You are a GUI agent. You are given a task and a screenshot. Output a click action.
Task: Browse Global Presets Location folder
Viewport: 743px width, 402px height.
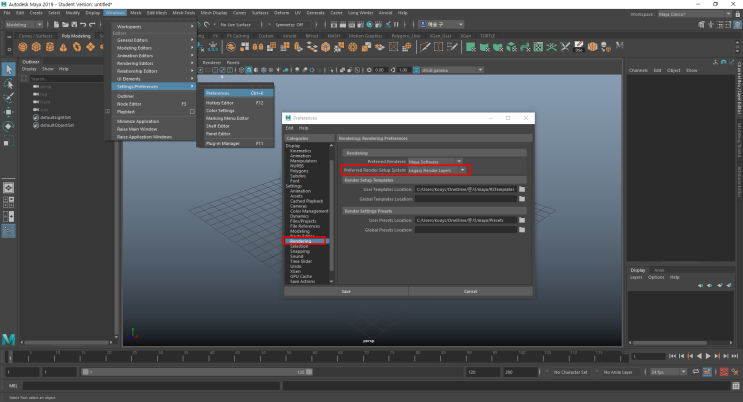pos(522,229)
